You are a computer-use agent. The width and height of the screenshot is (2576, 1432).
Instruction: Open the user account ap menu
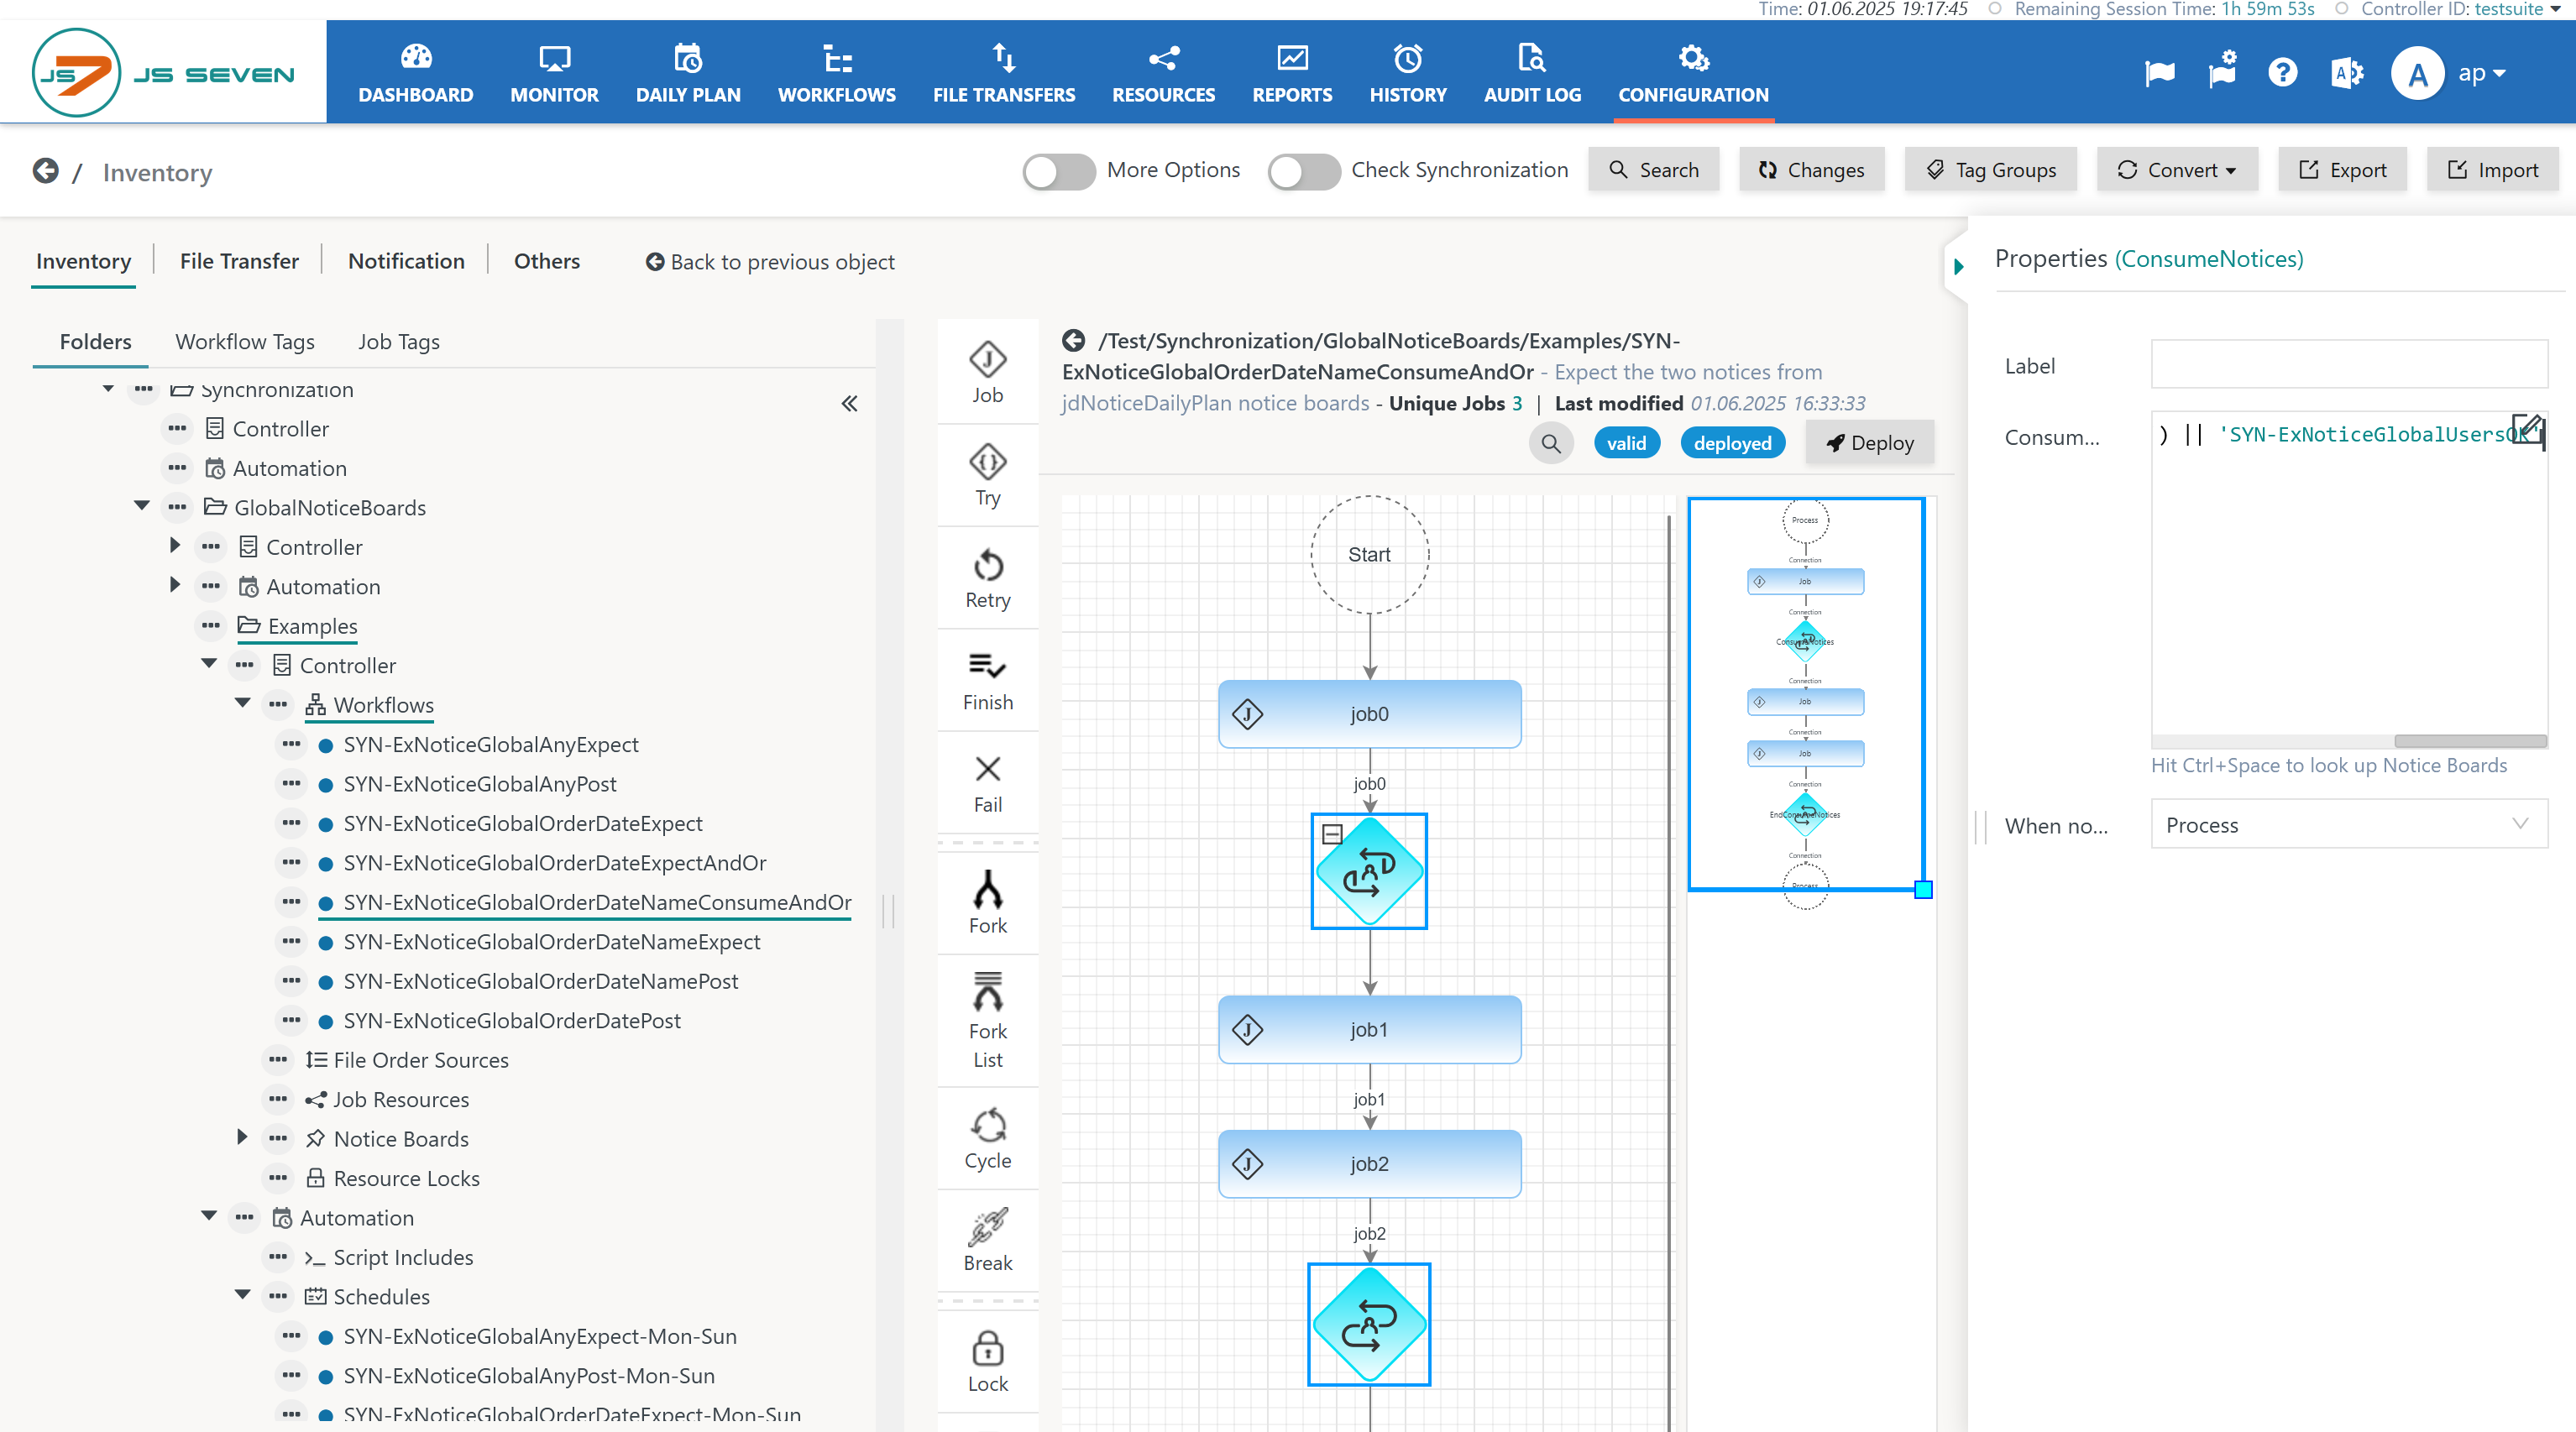tap(2482, 73)
